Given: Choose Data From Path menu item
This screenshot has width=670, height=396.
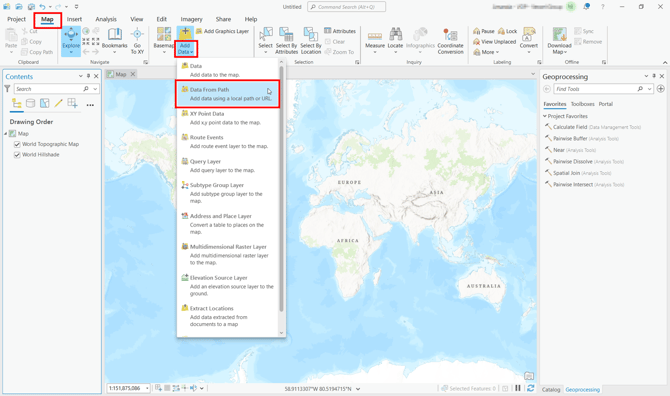Looking at the screenshot, I should [228, 94].
